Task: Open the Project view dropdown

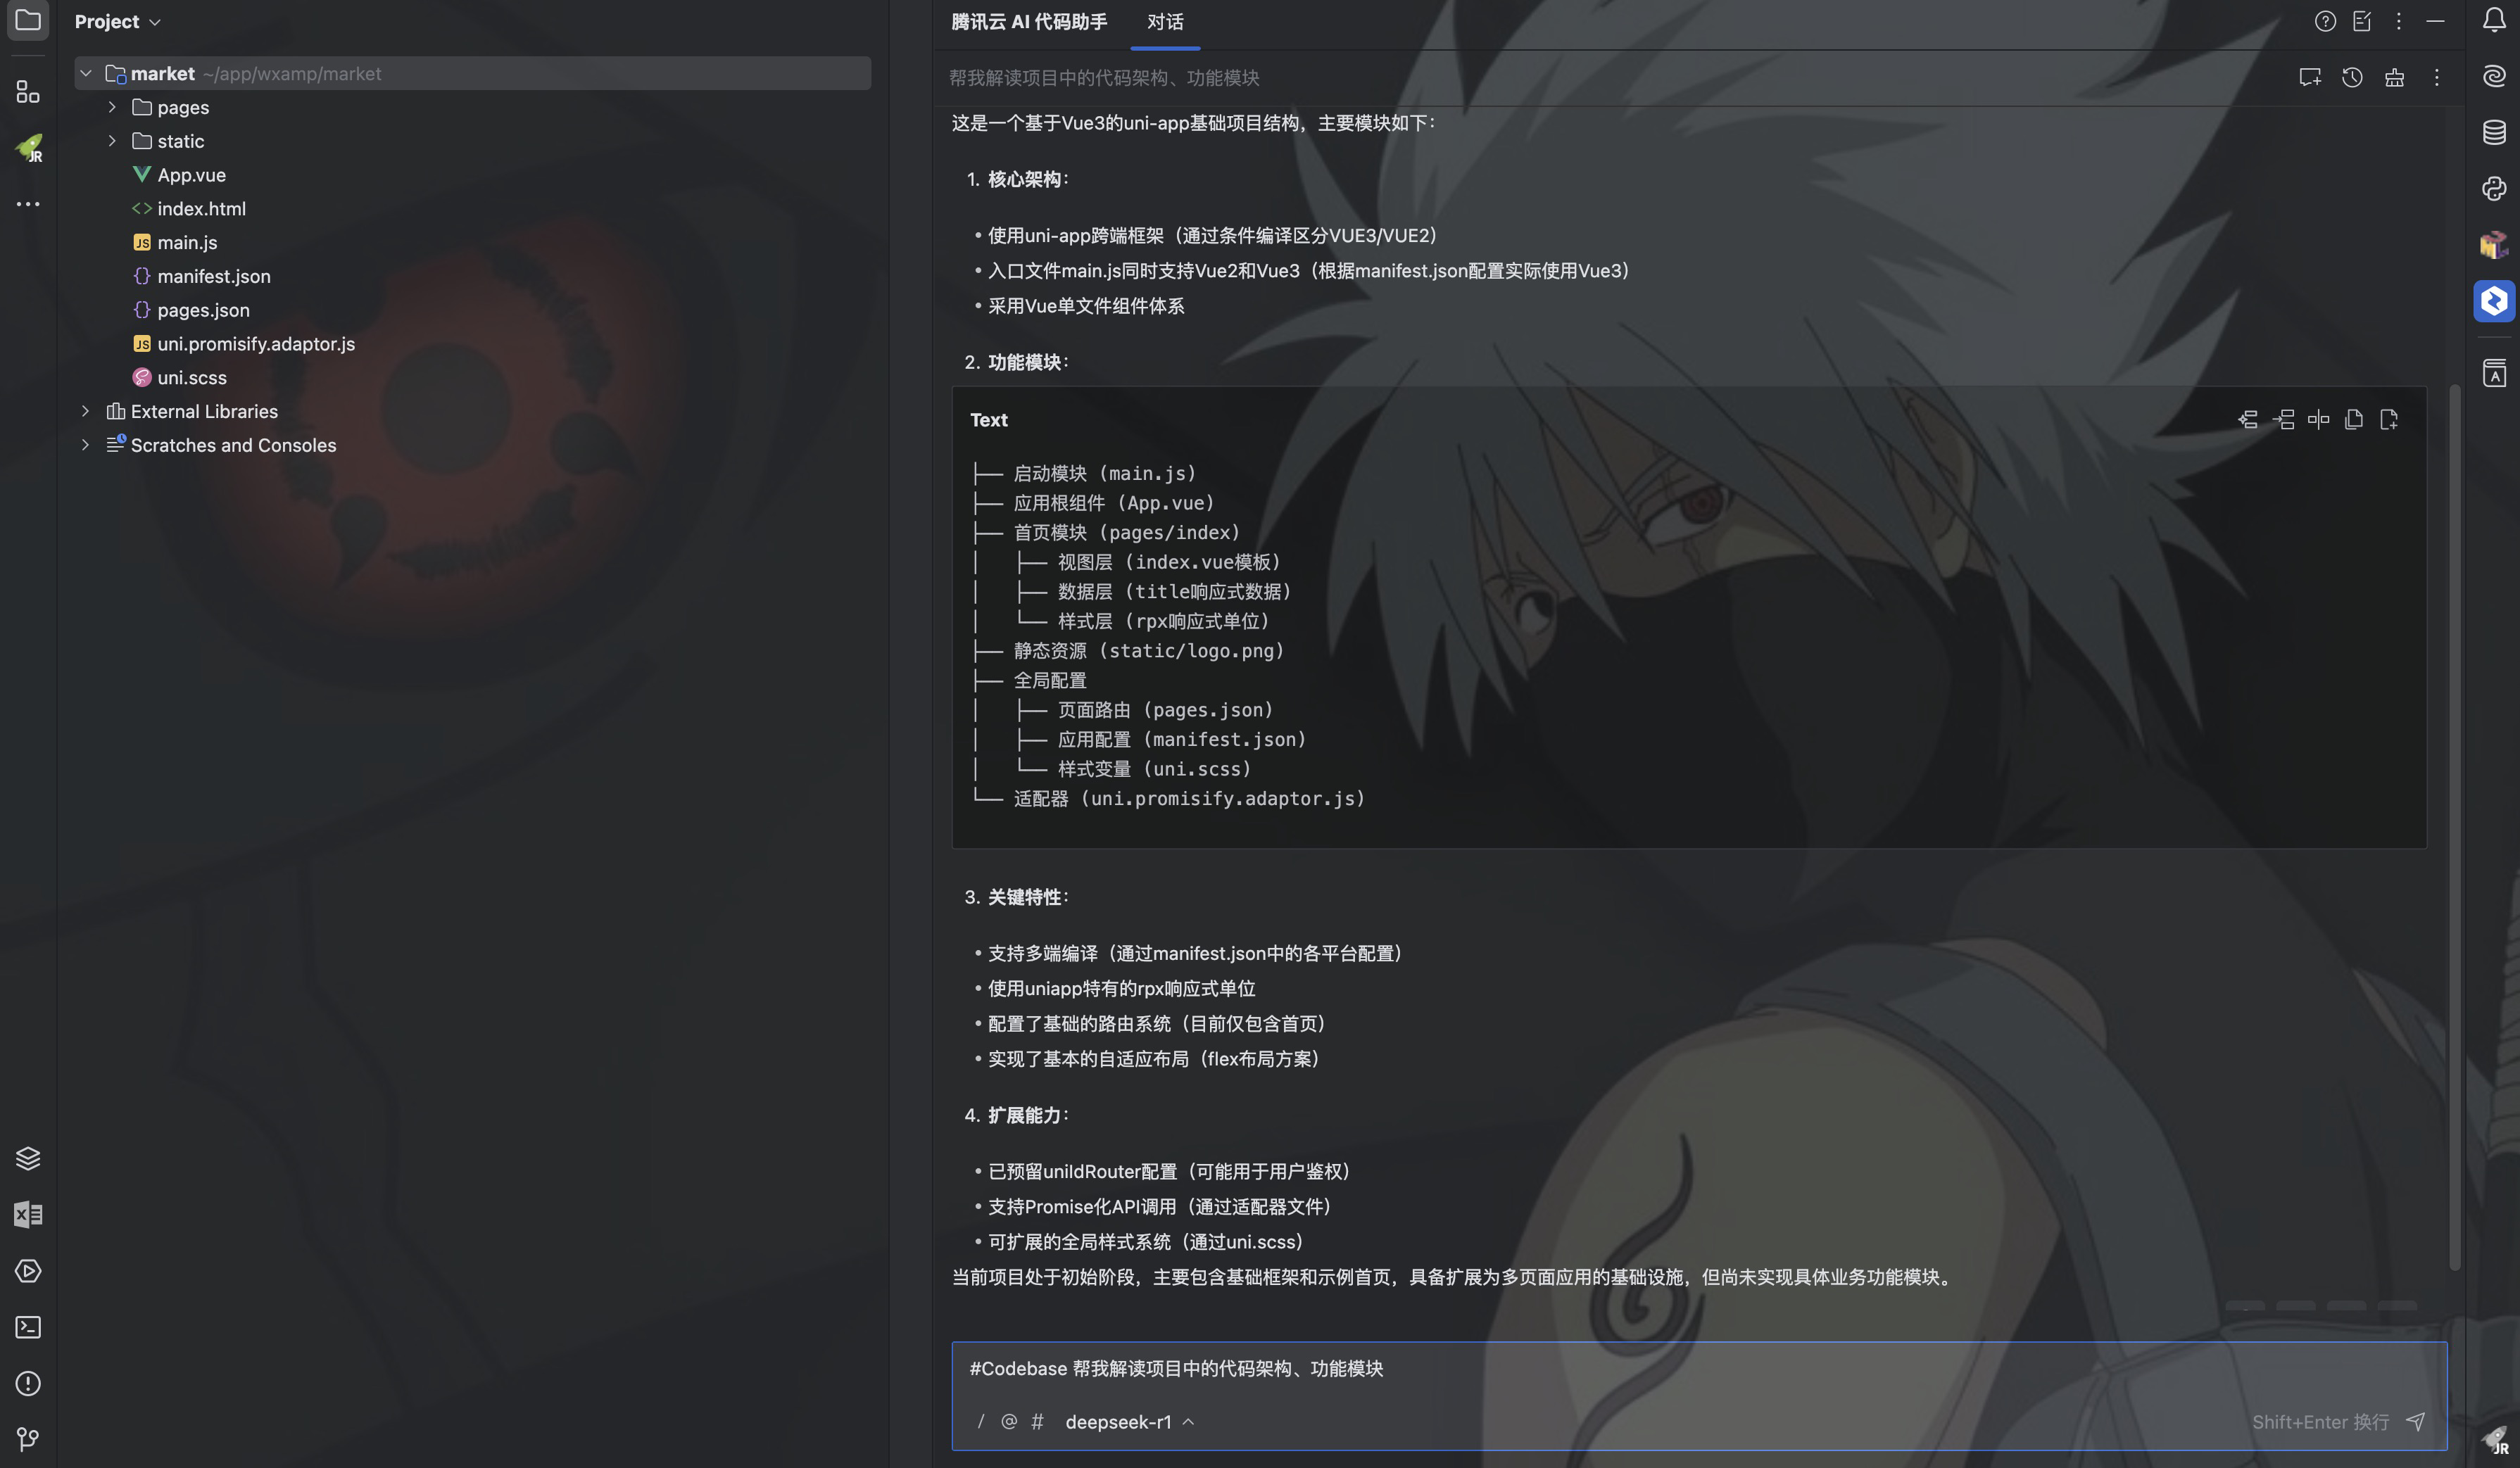Action: click(x=117, y=21)
